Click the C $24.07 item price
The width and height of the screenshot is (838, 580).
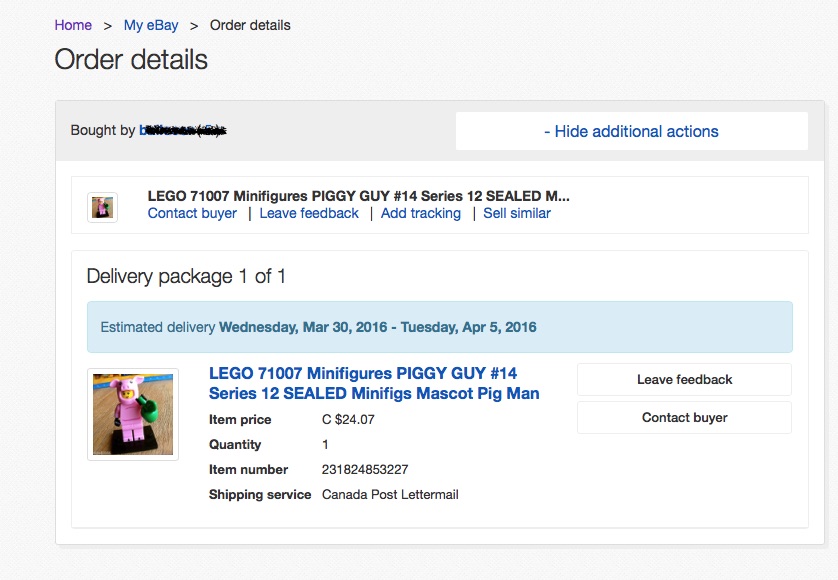click(348, 419)
